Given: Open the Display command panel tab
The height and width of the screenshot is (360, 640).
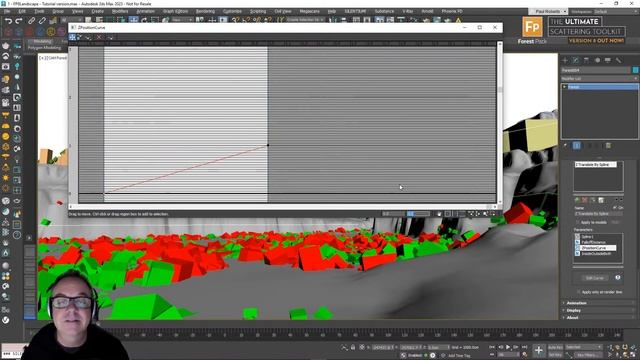Looking at the screenshot, I should click(x=608, y=60).
